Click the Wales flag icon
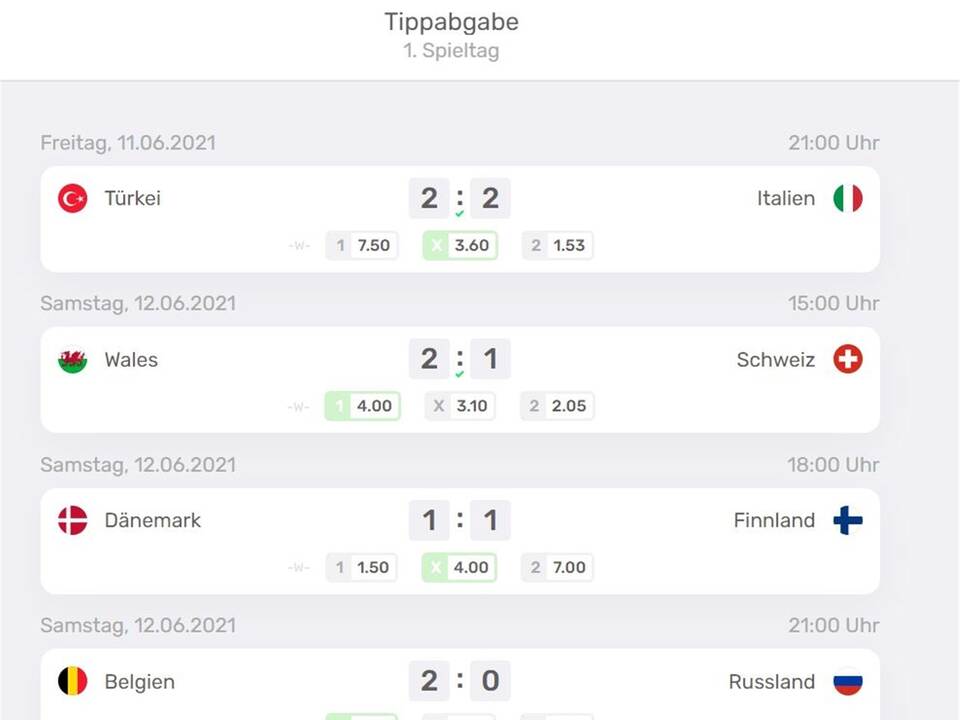The height and width of the screenshot is (720, 960). click(x=72, y=360)
